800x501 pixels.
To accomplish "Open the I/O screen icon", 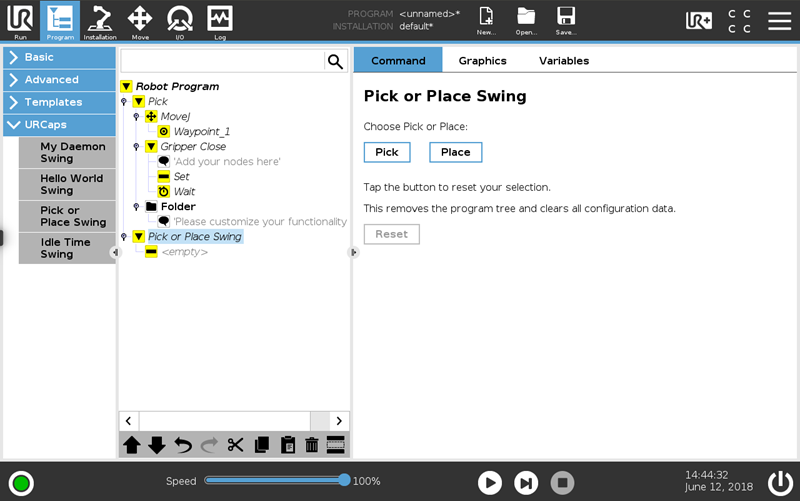I will 180,21.
